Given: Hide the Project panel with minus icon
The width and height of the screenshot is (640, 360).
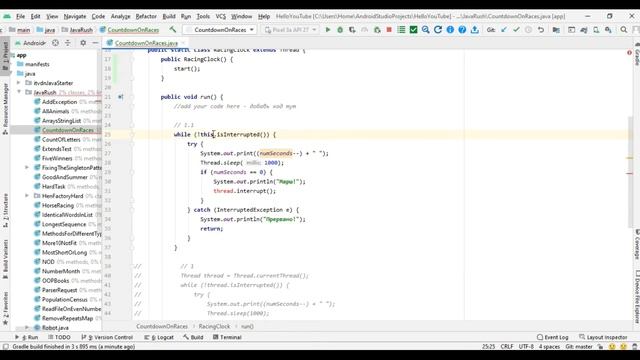Looking at the screenshot, I should click(x=95, y=43).
